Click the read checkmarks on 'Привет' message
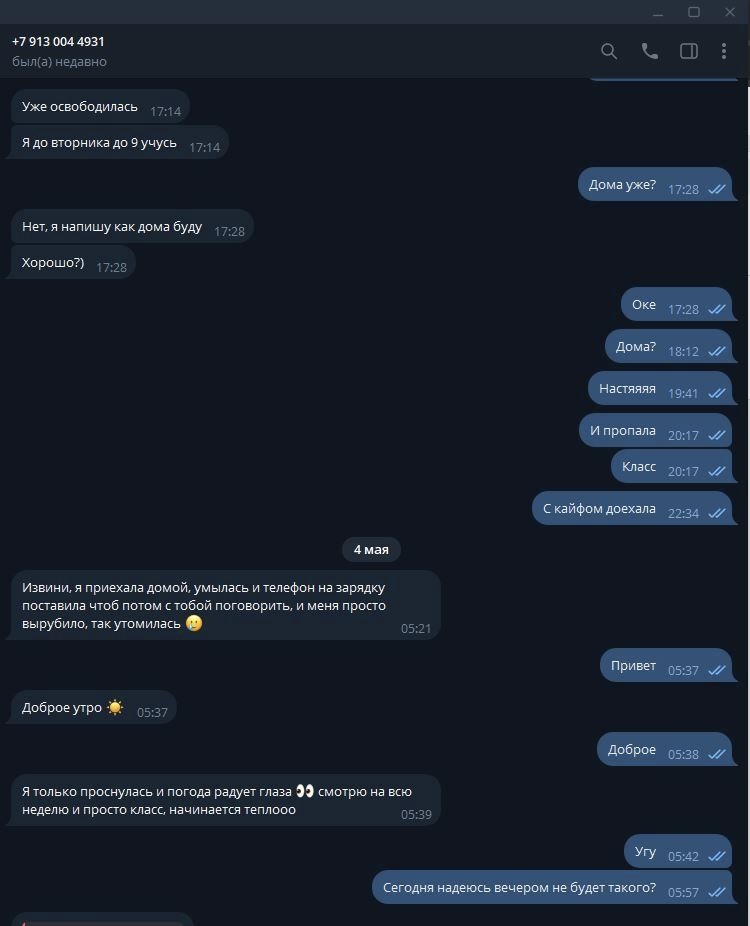Viewport: 750px width, 926px height. point(717,670)
